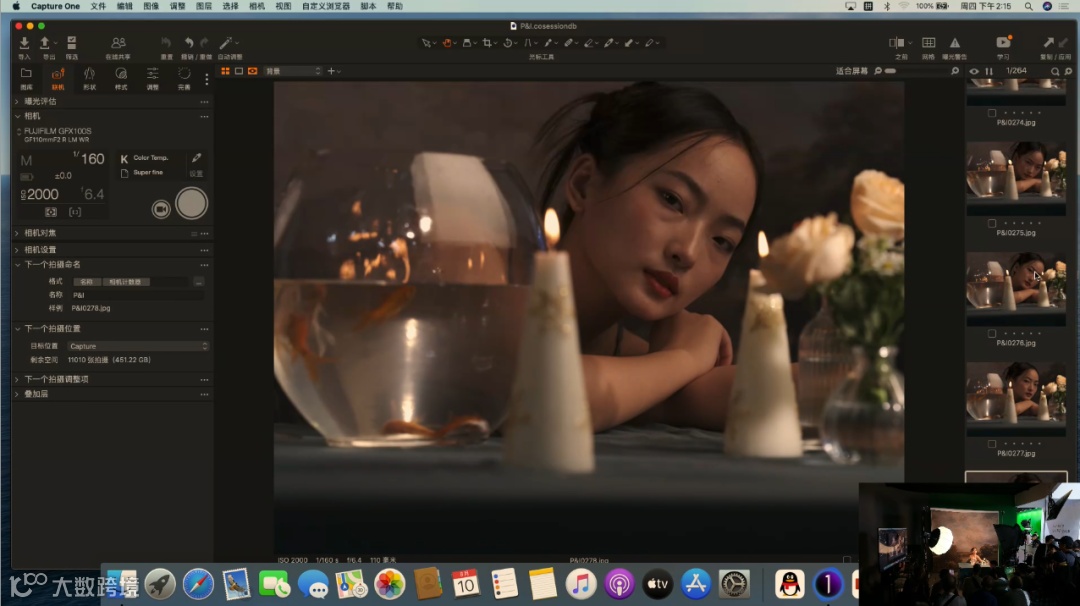Expand the 下一个拍摄调整项 panel

point(17,379)
